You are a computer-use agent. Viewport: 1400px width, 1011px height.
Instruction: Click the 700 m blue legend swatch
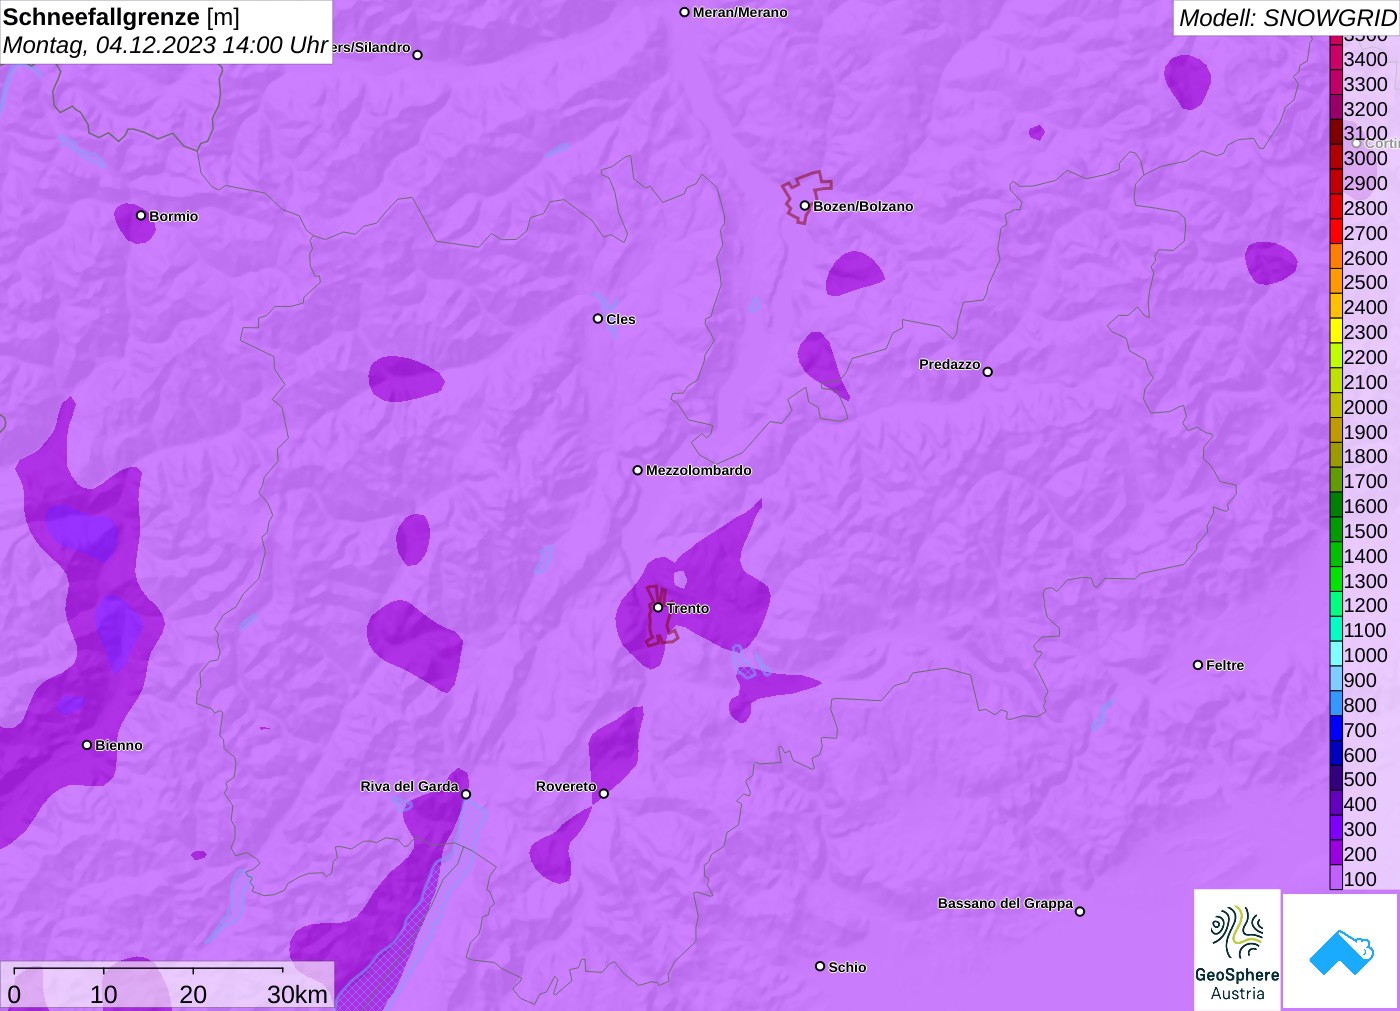(1336, 729)
